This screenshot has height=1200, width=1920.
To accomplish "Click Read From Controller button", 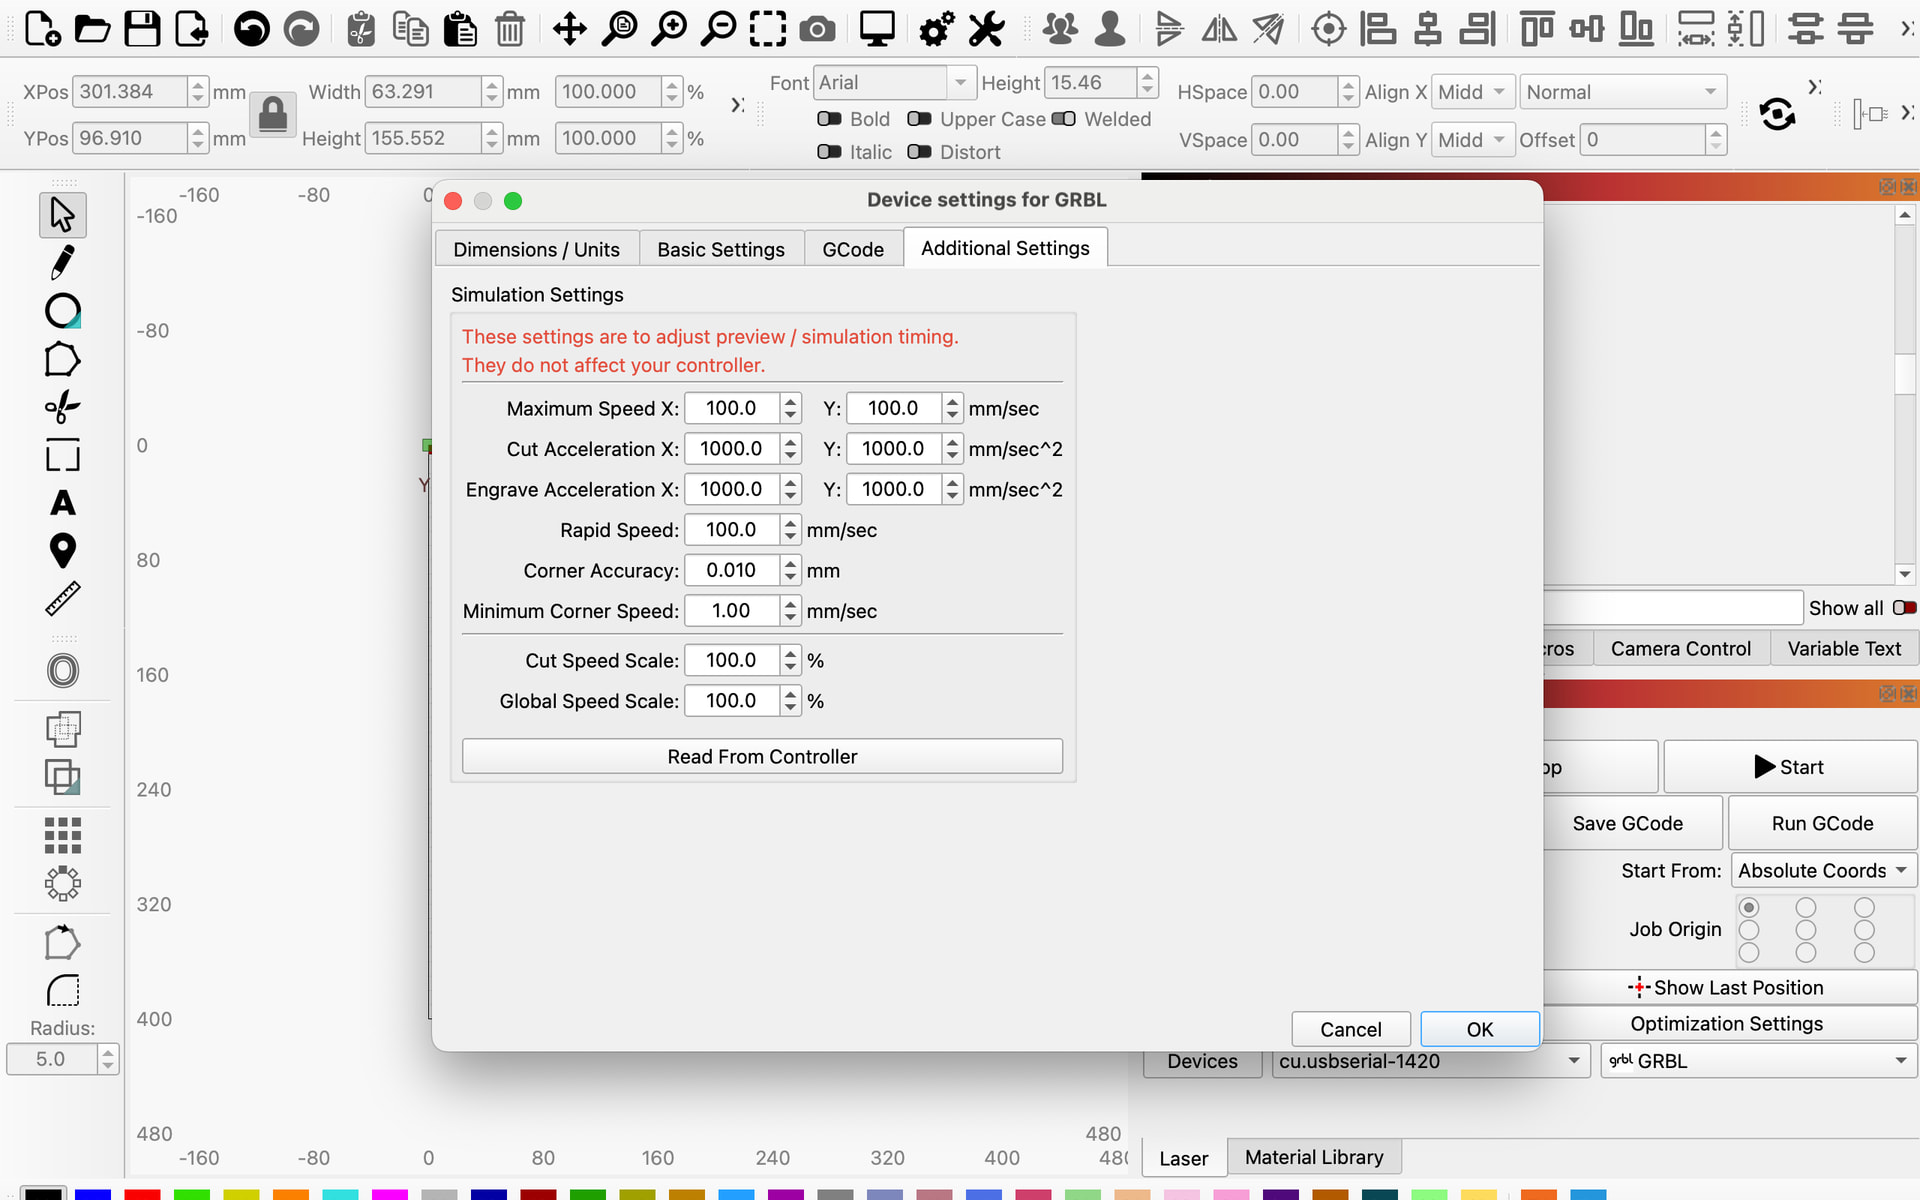I will click(762, 757).
